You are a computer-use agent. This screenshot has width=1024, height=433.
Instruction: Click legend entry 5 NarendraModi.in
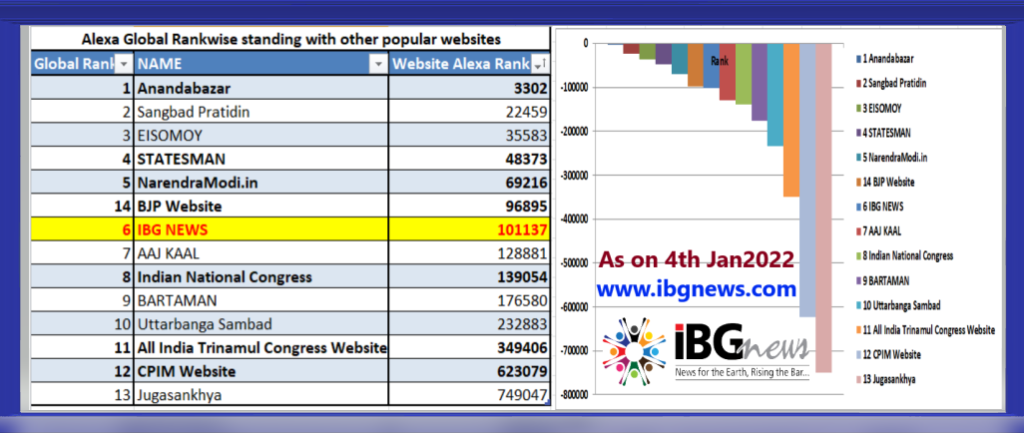pos(892,157)
